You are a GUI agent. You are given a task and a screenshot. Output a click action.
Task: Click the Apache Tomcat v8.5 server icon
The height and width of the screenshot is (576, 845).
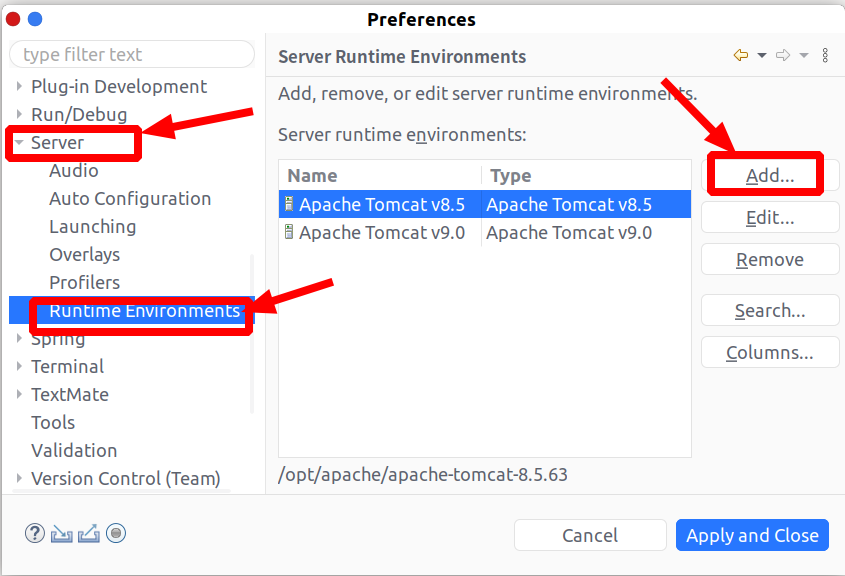[x=289, y=205]
